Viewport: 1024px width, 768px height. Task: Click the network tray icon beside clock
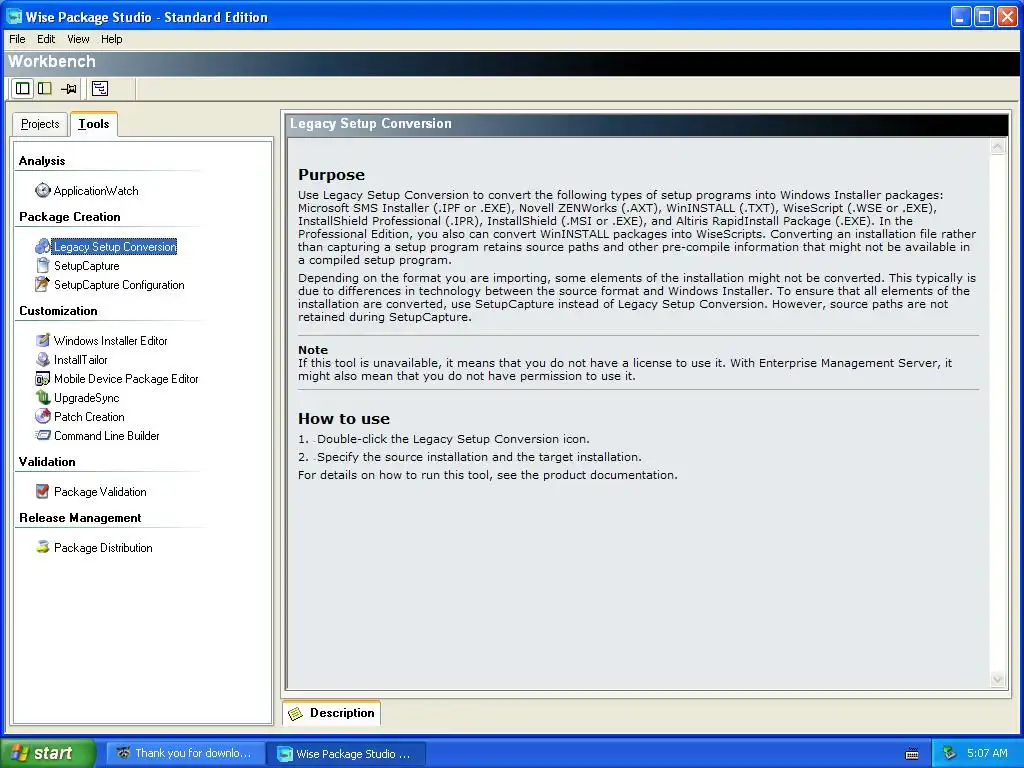click(x=949, y=753)
